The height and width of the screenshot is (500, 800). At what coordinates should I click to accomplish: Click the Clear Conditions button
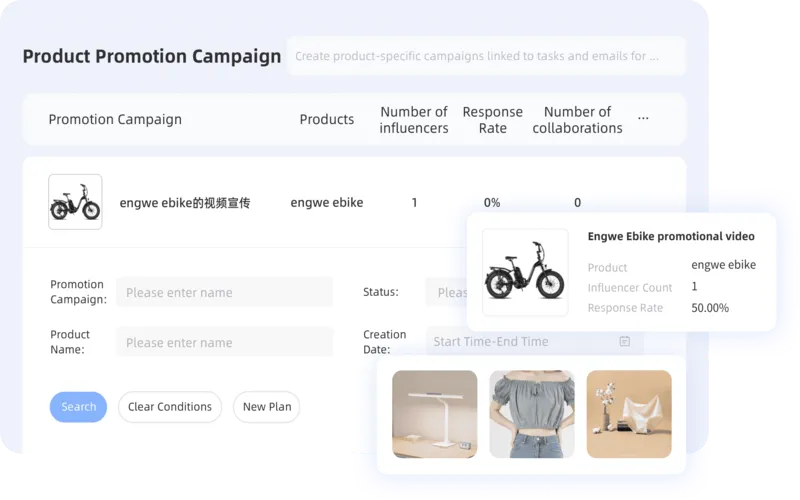click(x=170, y=407)
